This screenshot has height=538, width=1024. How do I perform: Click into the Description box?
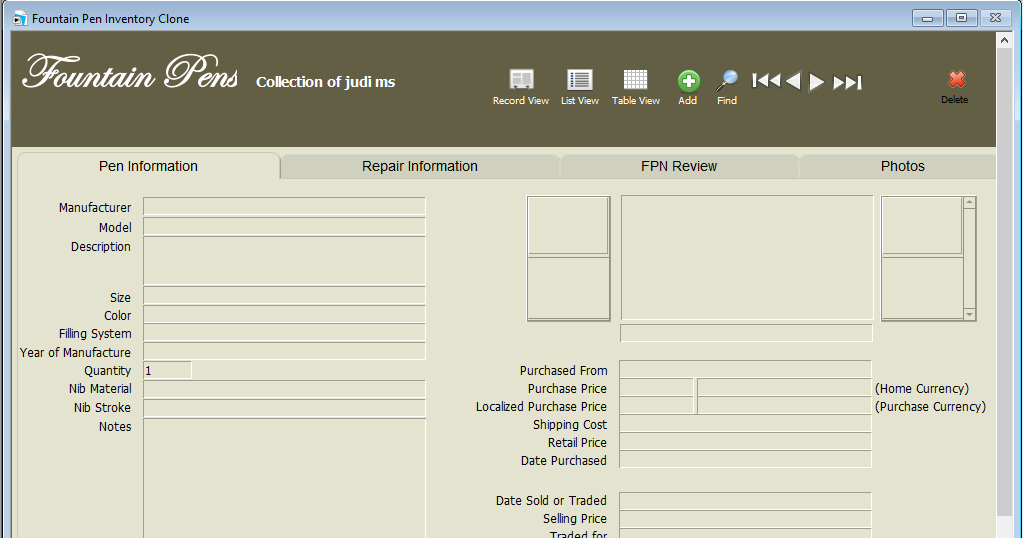click(284, 261)
